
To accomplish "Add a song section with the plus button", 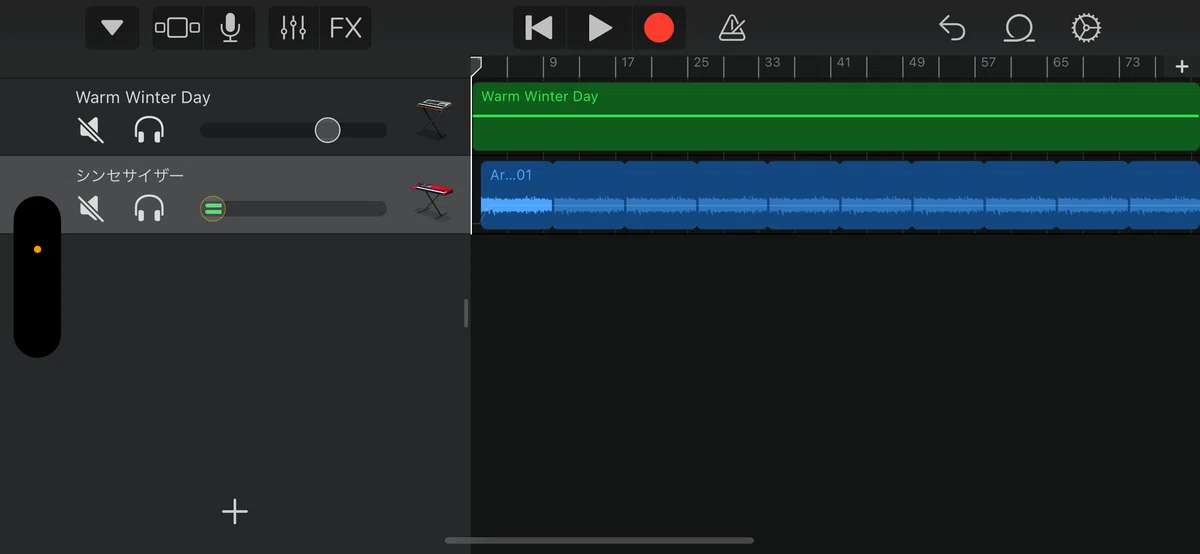I will coord(1182,67).
